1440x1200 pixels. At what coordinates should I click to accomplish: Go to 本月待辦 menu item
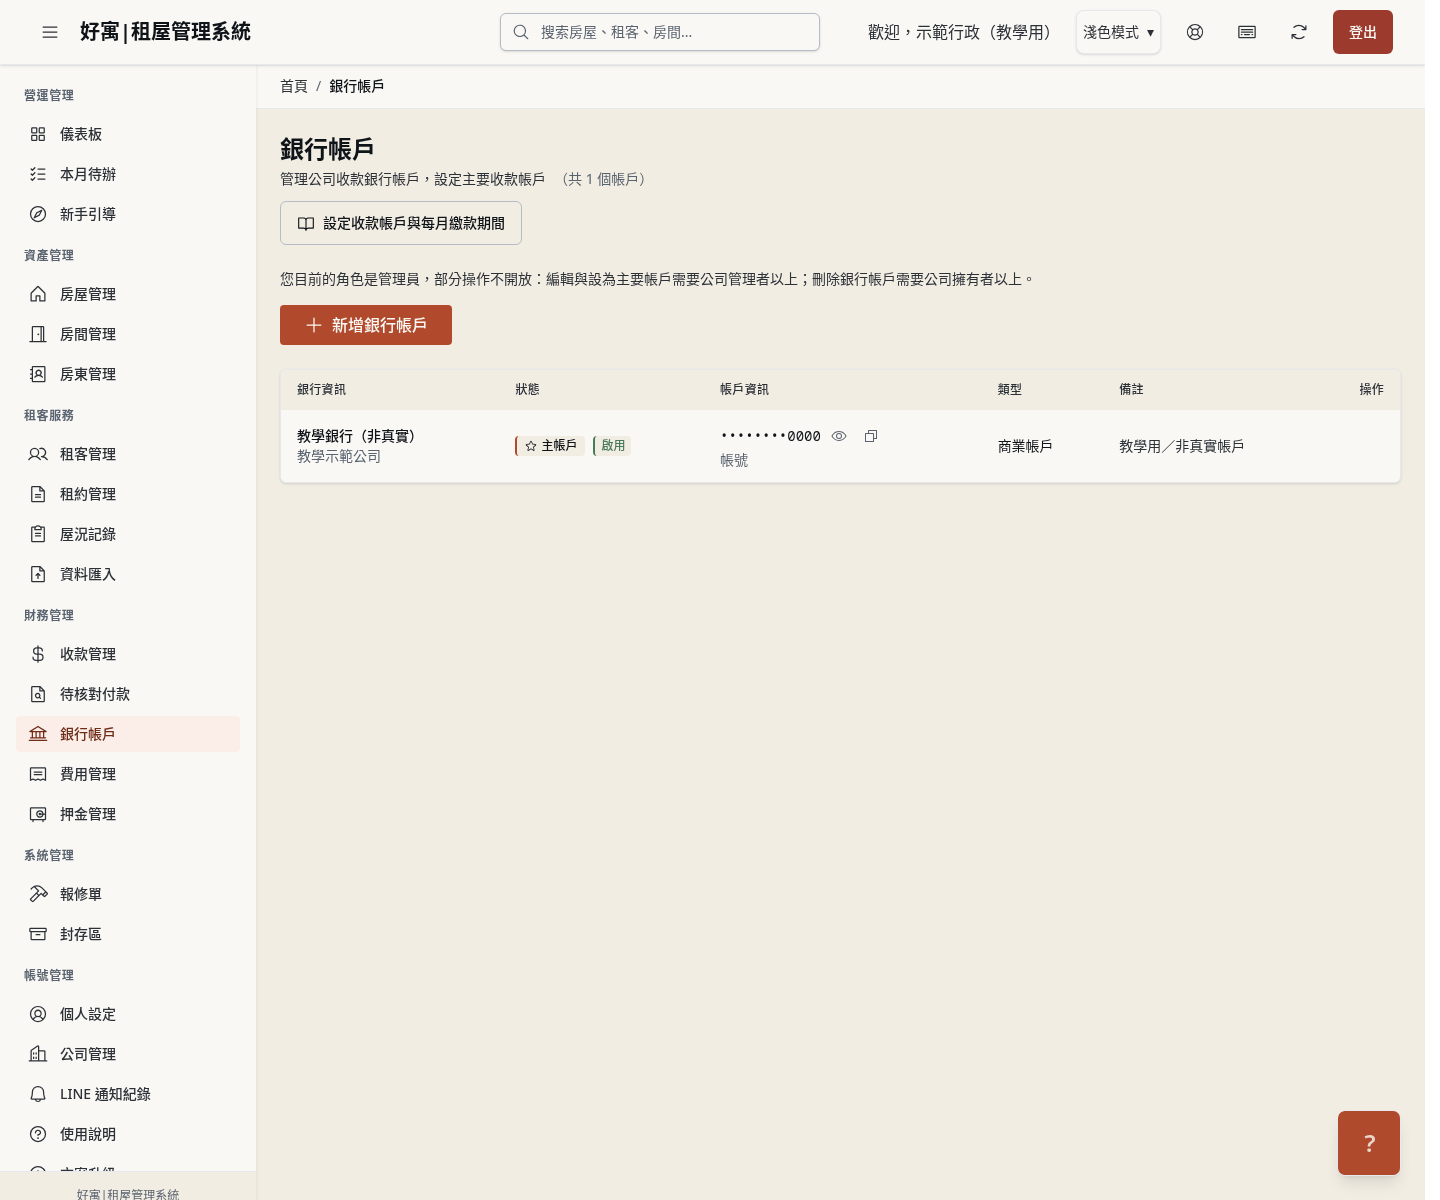[x=128, y=174]
